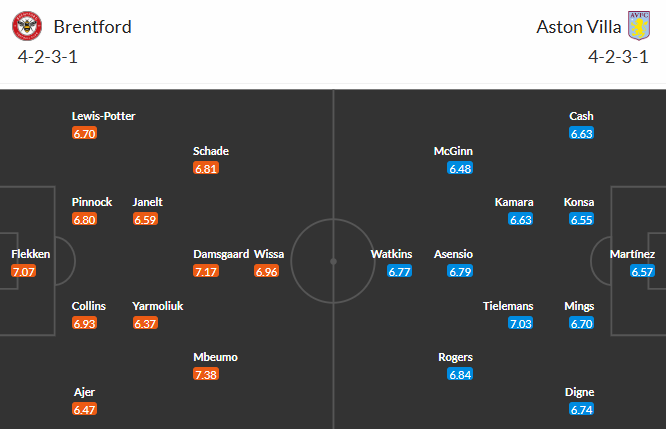Click the Aston Villa club crest icon
Screen dimensions: 666x429
click(x=638, y=25)
